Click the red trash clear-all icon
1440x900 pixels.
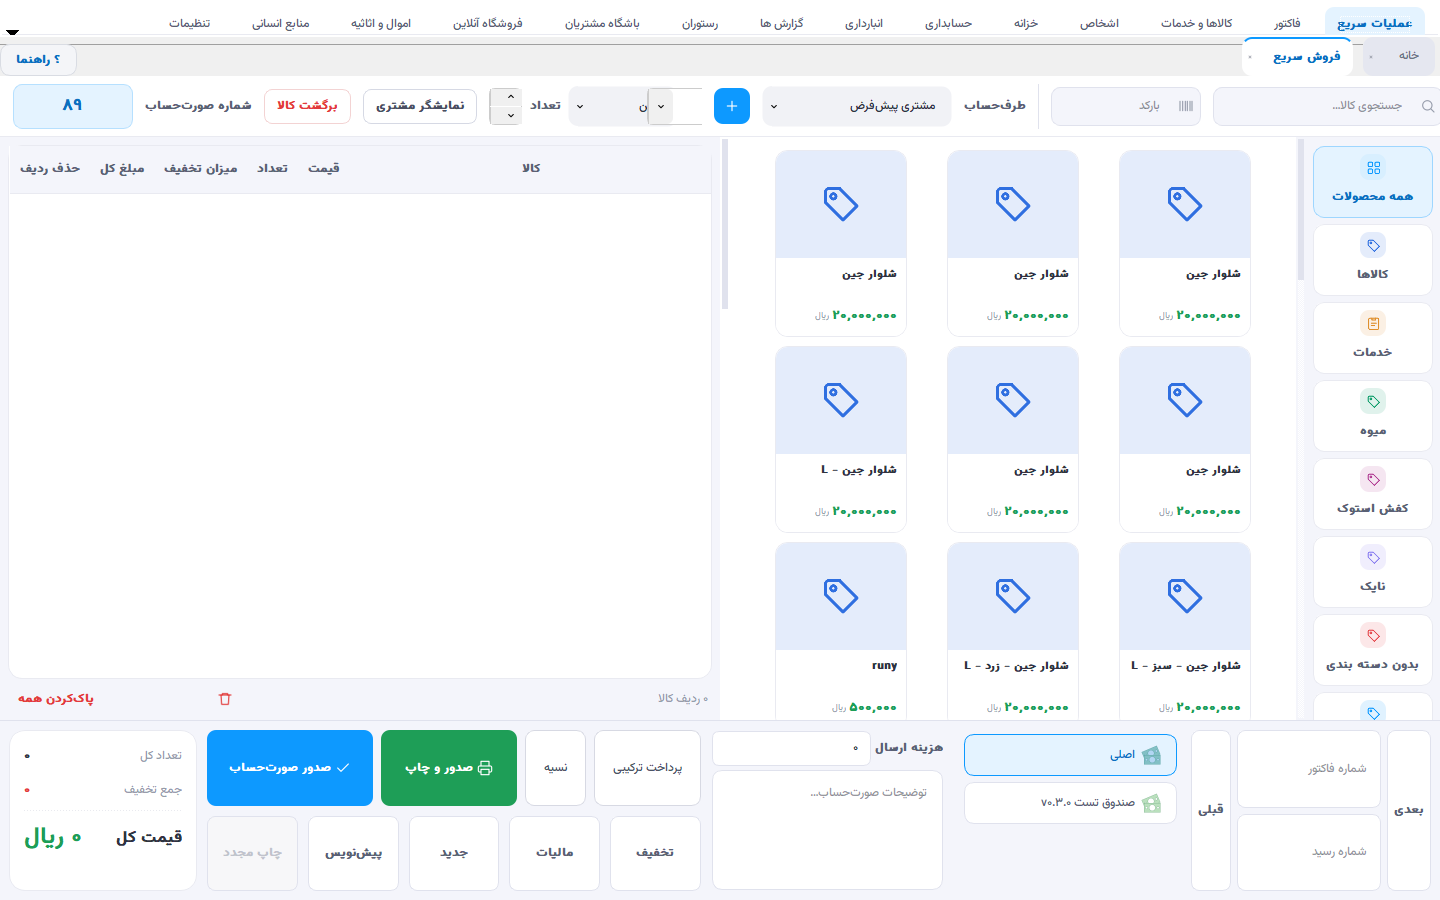(225, 699)
